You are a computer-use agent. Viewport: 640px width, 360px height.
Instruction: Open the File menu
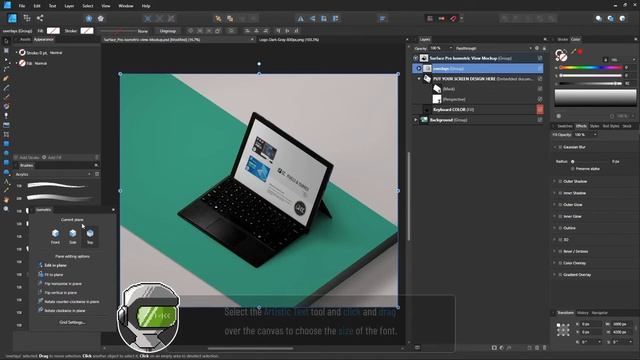[x=22, y=6]
